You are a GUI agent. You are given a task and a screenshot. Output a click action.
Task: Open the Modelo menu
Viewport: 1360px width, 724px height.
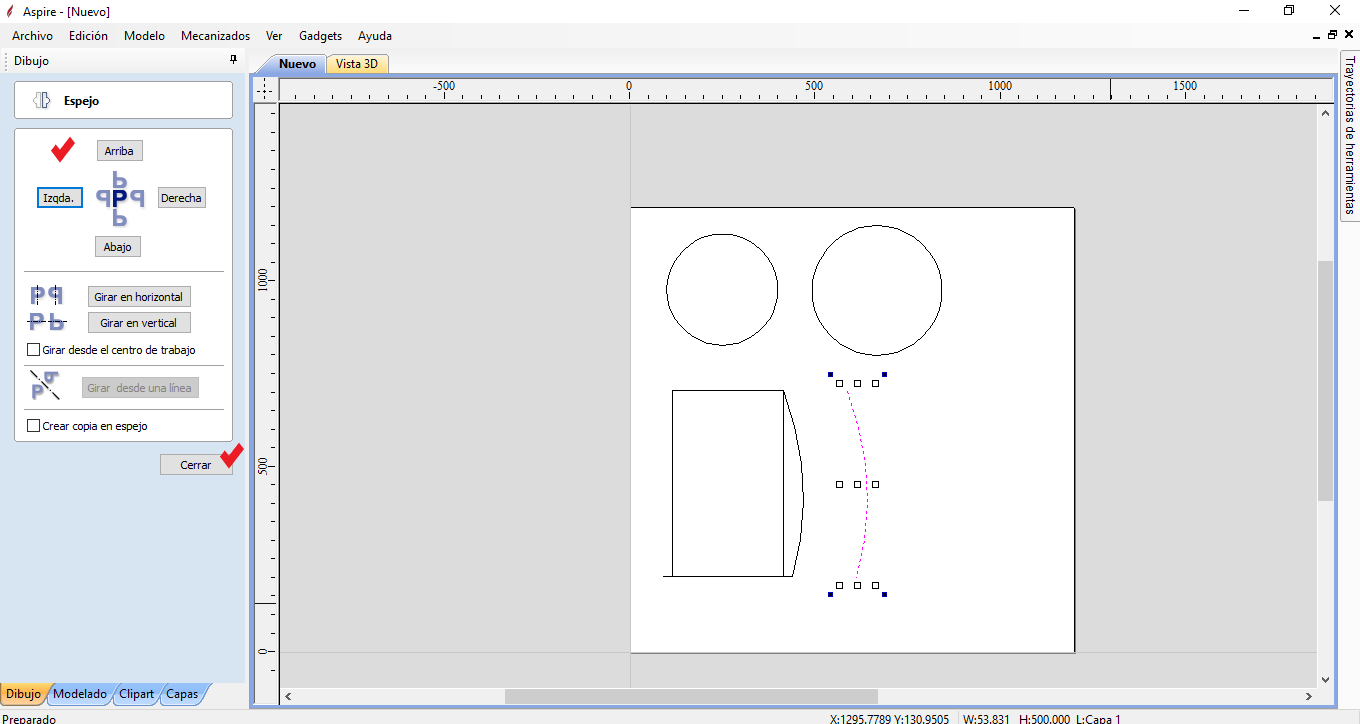[x=144, y=36]
